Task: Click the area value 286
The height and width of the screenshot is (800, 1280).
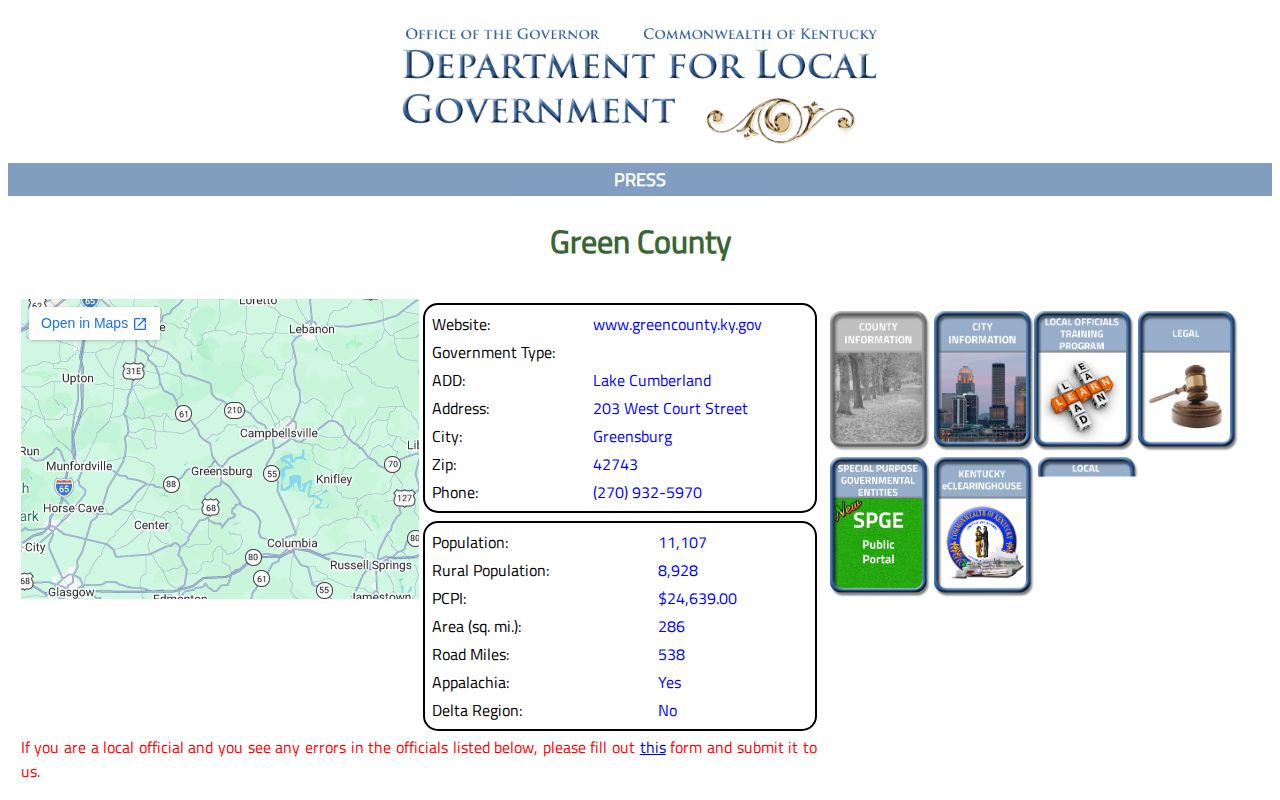Action: (671, 627)
